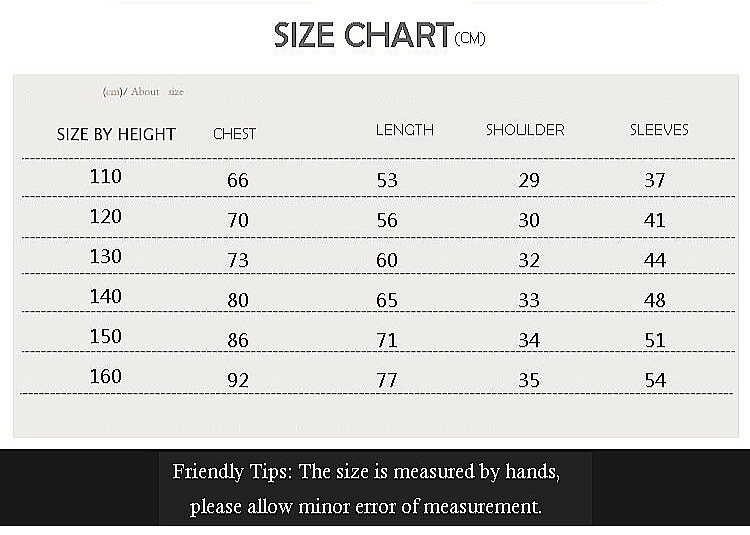Screen dimensions: 750x535
Task: Click the 160 height row label
Action: [105, 377]
